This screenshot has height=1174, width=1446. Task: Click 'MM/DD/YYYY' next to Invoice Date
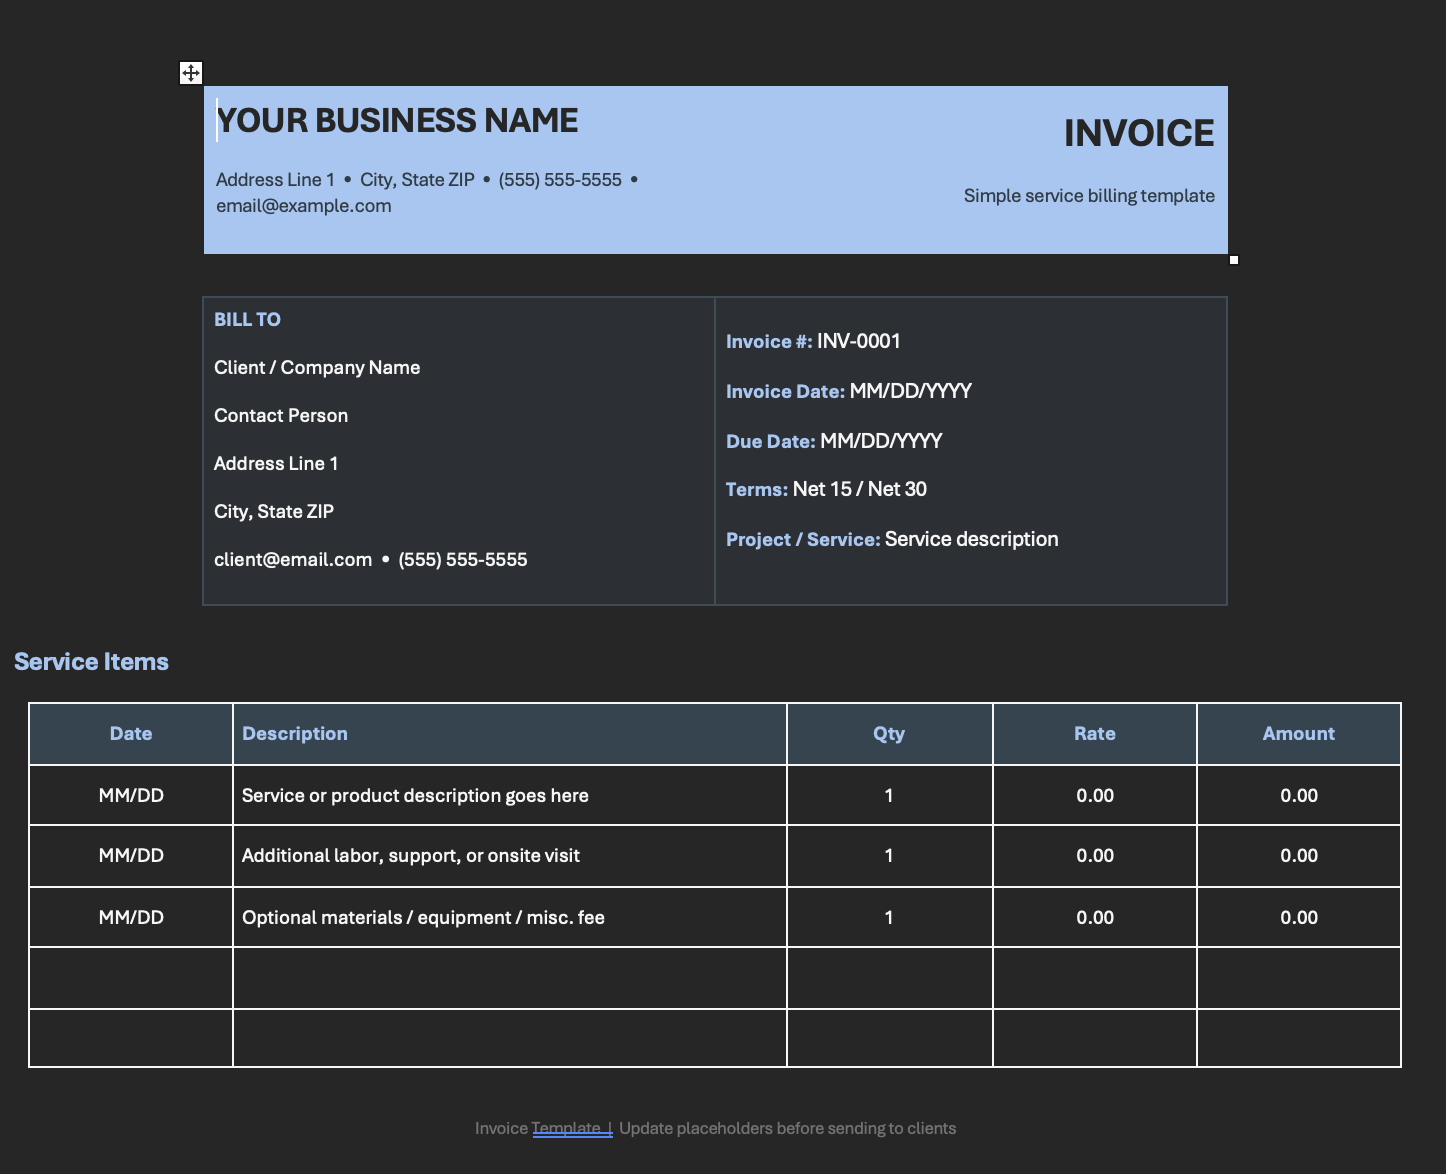coord(911,392)
